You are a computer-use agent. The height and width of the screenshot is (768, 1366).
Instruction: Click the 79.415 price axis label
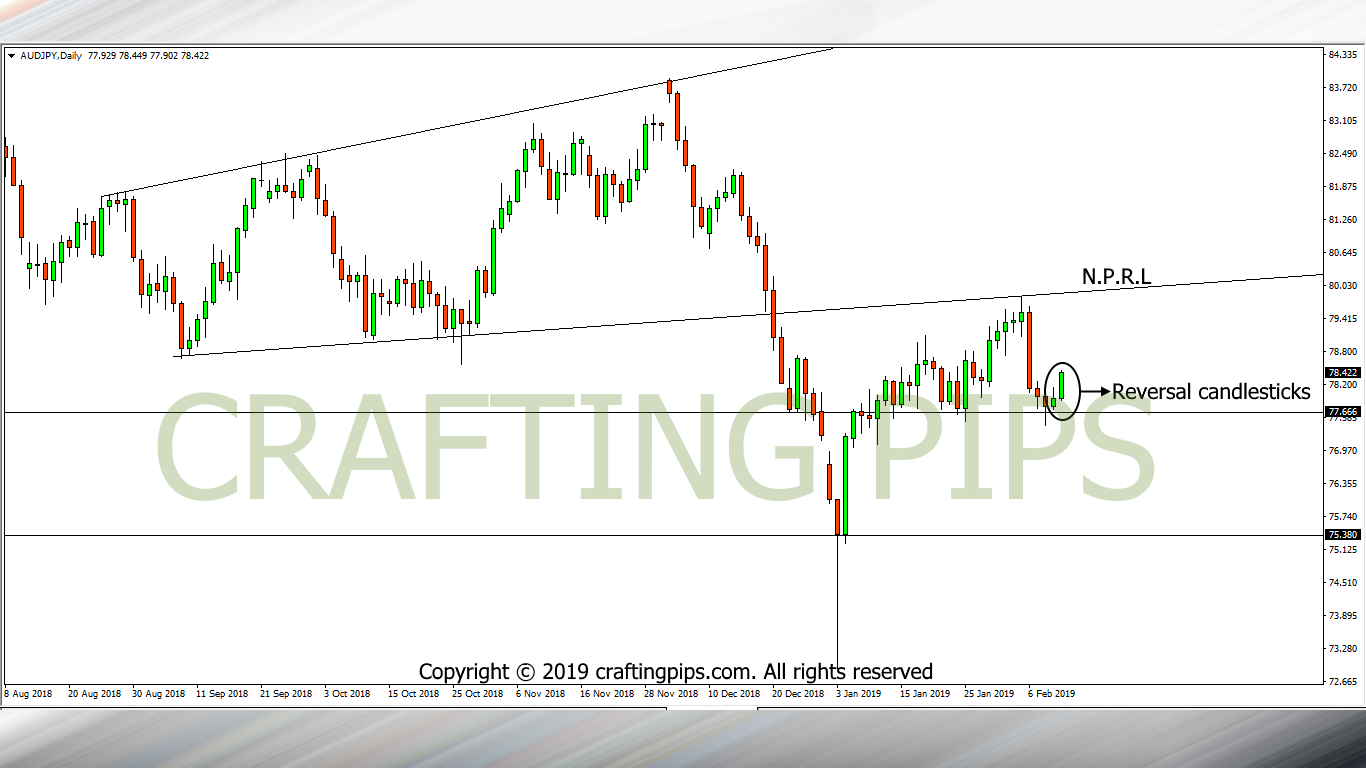[1342, 319]
